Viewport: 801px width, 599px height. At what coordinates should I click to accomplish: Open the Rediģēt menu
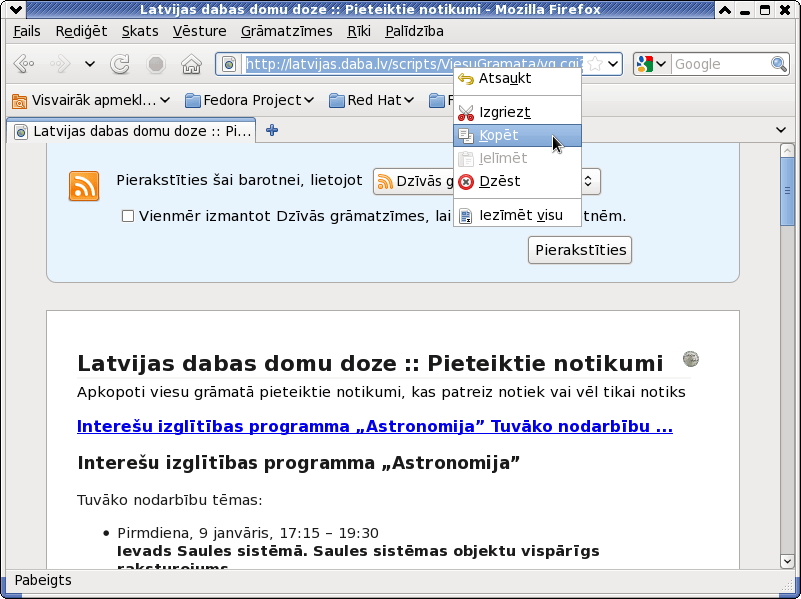pyautogui.click(x=81, y=31)
